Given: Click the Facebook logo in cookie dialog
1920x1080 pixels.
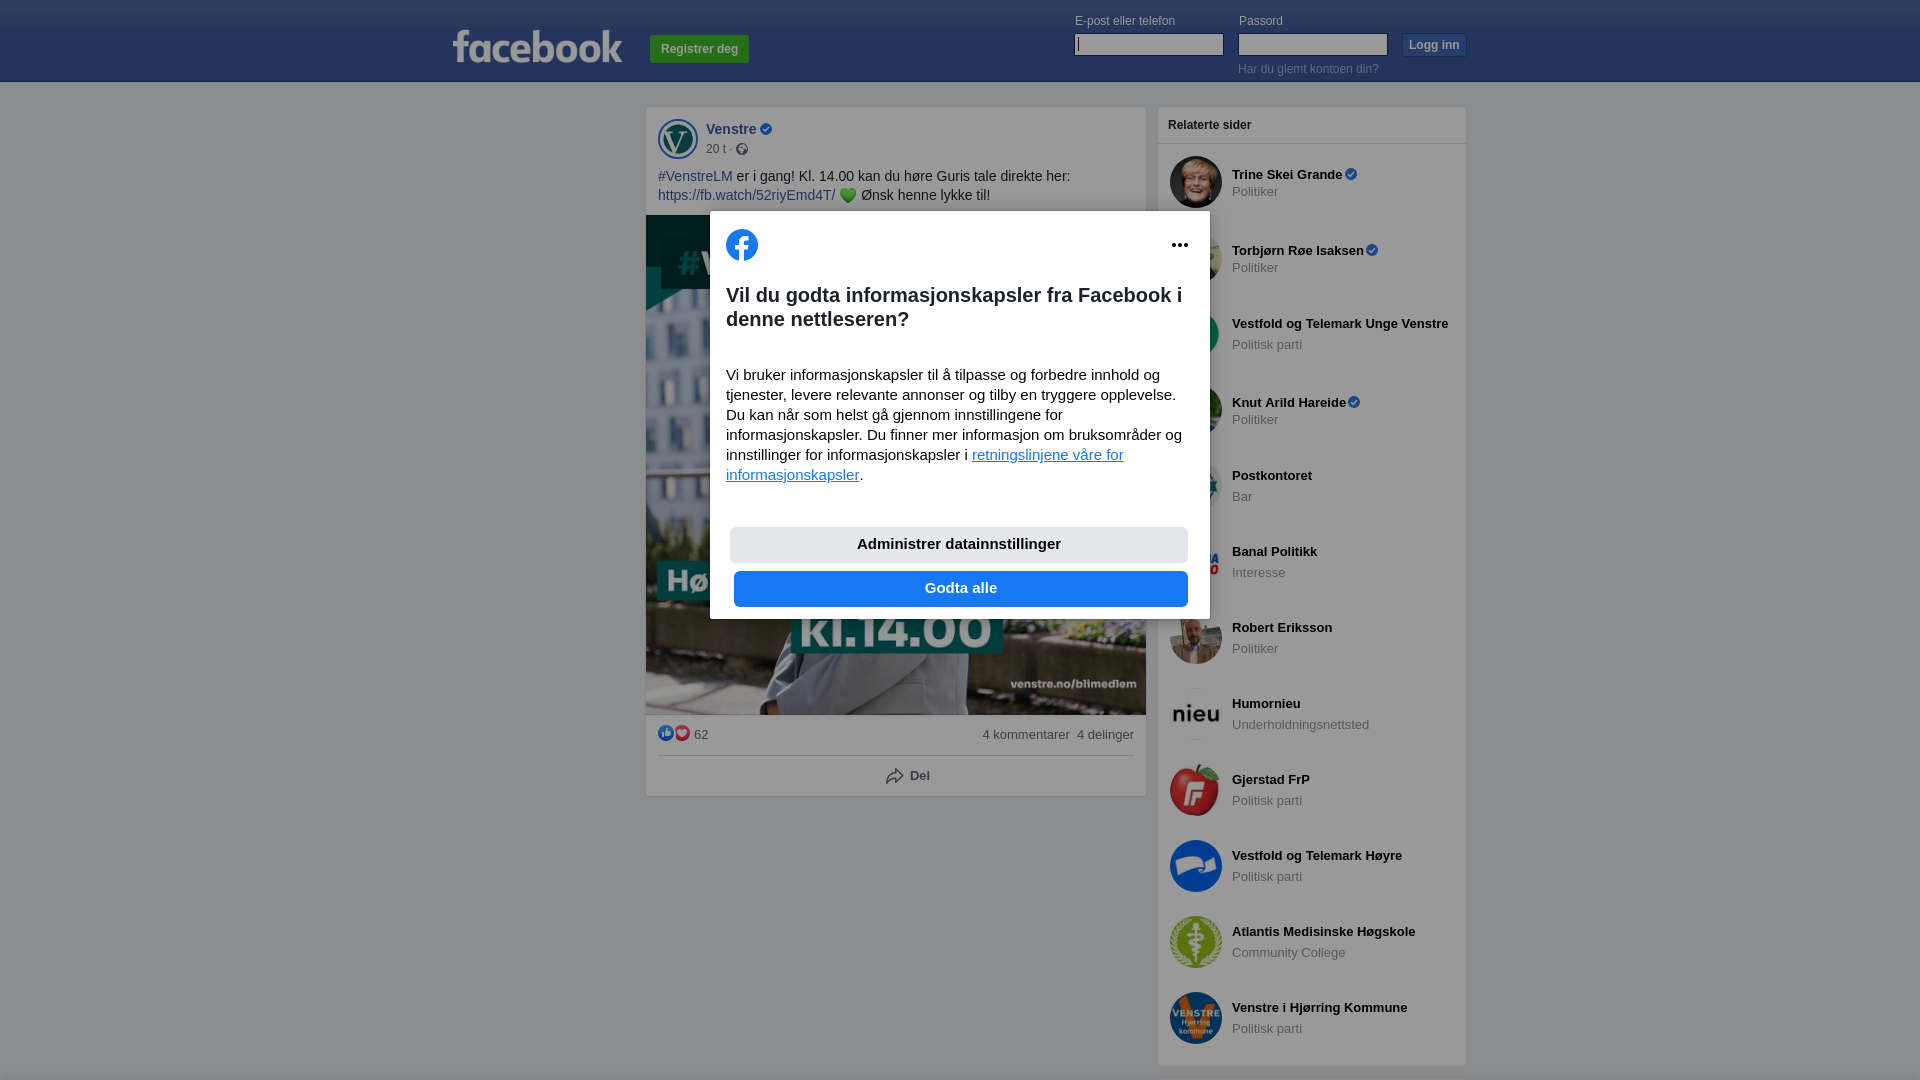Looking at the screenshot, I should point(742,245).
